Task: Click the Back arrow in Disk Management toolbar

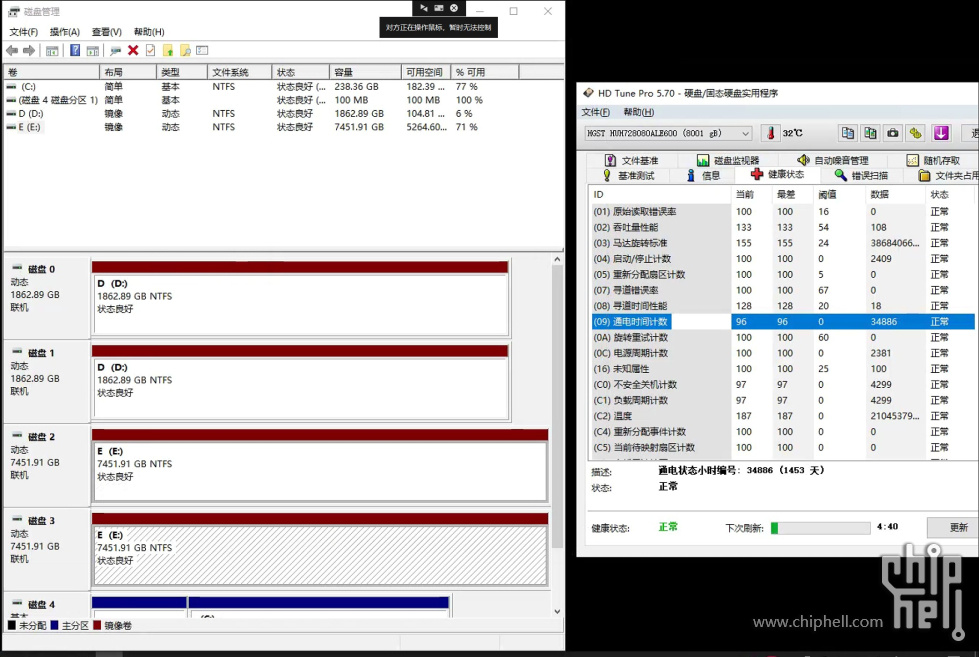Action: (x=12, y=51)
